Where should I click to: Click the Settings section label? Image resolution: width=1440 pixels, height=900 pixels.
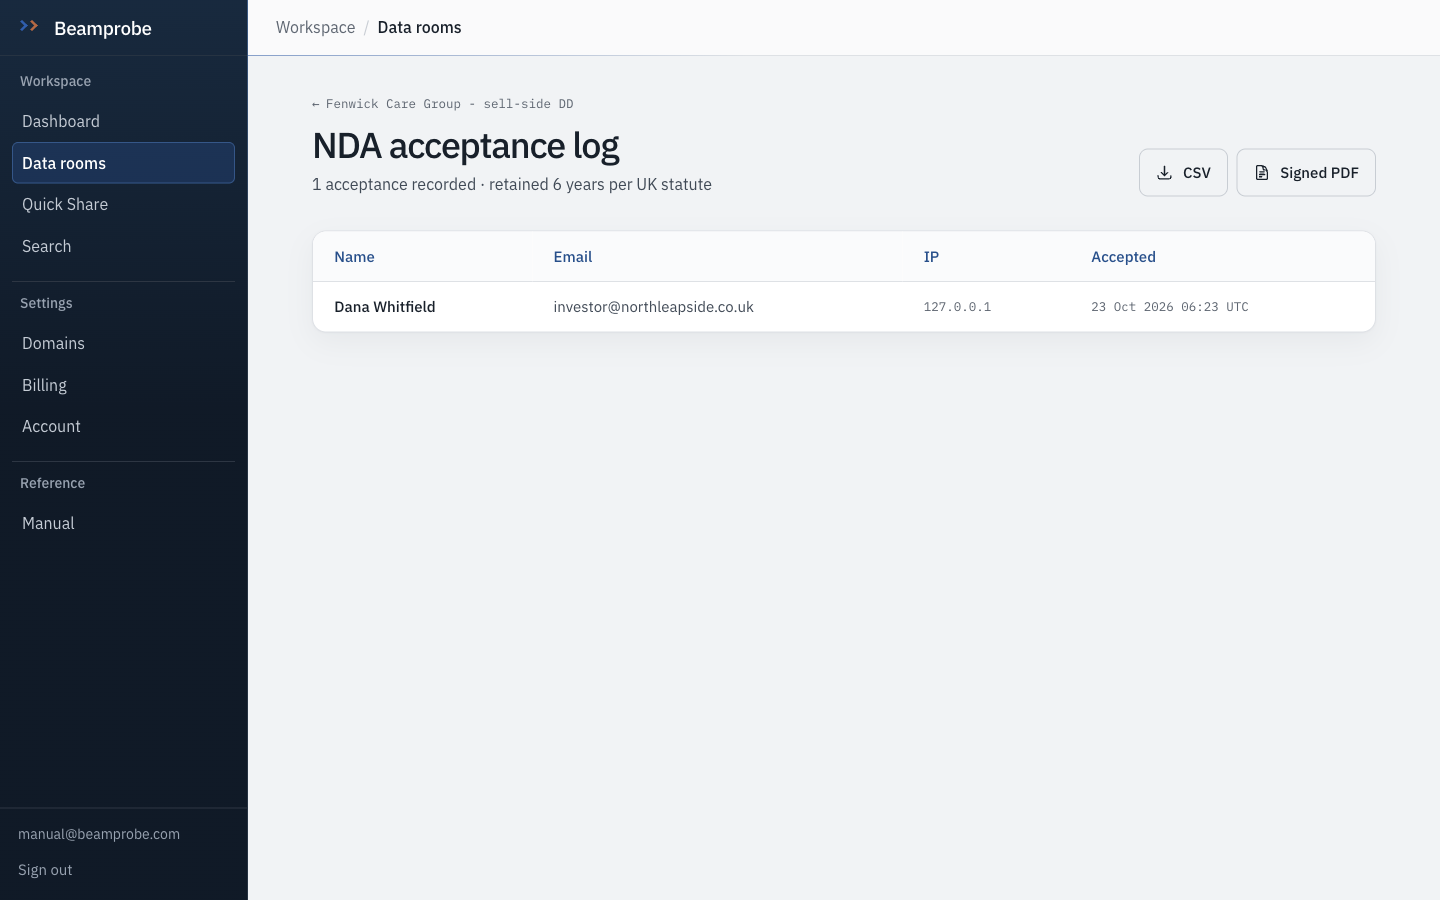point(46,303)
